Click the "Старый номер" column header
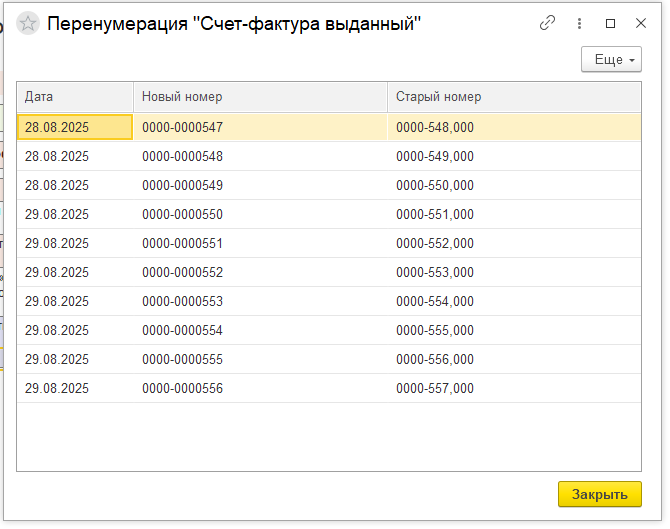 [513, 97]
